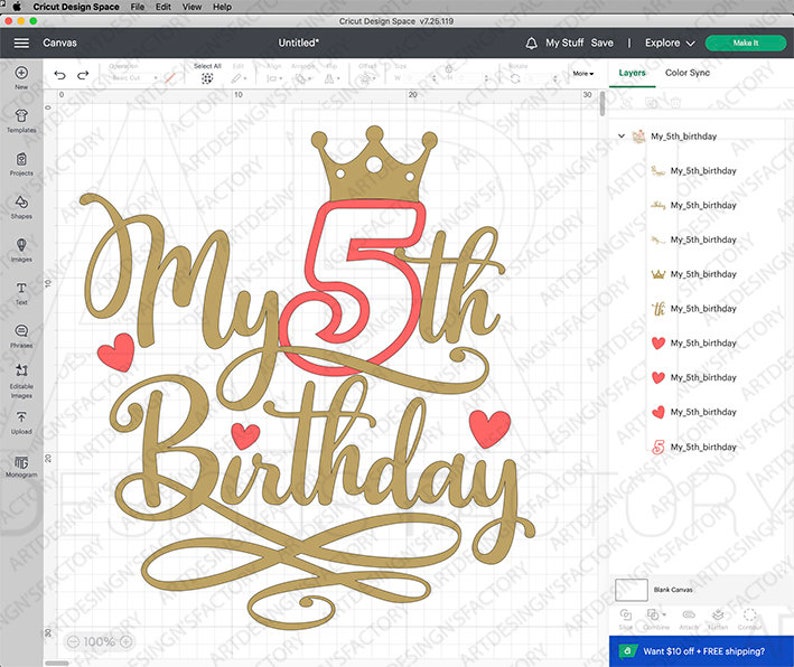
Task: Zoom out with the minus icon
Action: [x=73, y=642]
